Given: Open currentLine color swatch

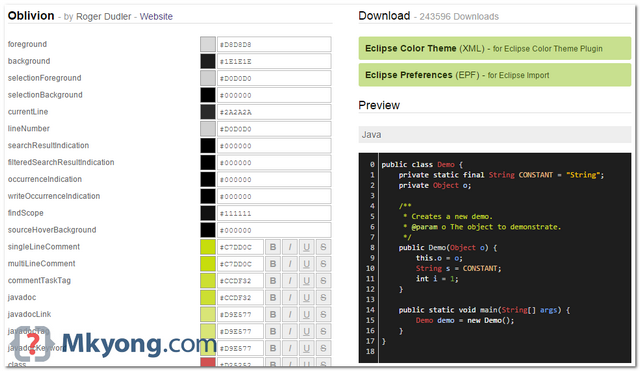Looking at the screenshot, I should (208, 112).
